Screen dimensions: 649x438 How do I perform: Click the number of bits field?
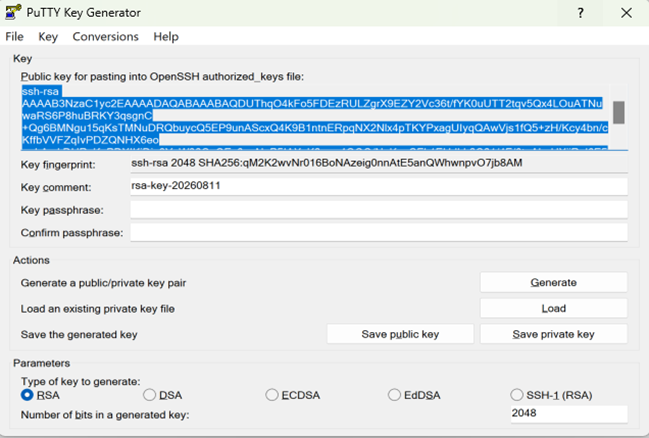tap(569, 414)
